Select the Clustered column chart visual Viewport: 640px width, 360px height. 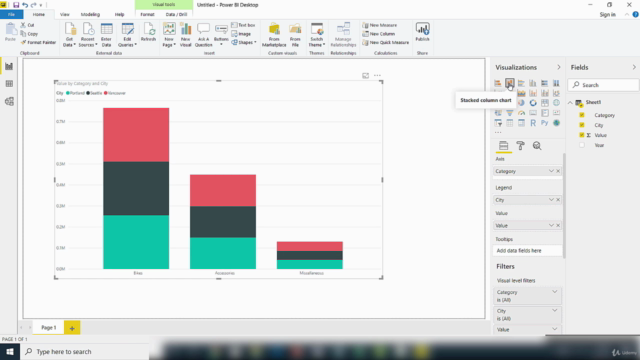[533, 83]
